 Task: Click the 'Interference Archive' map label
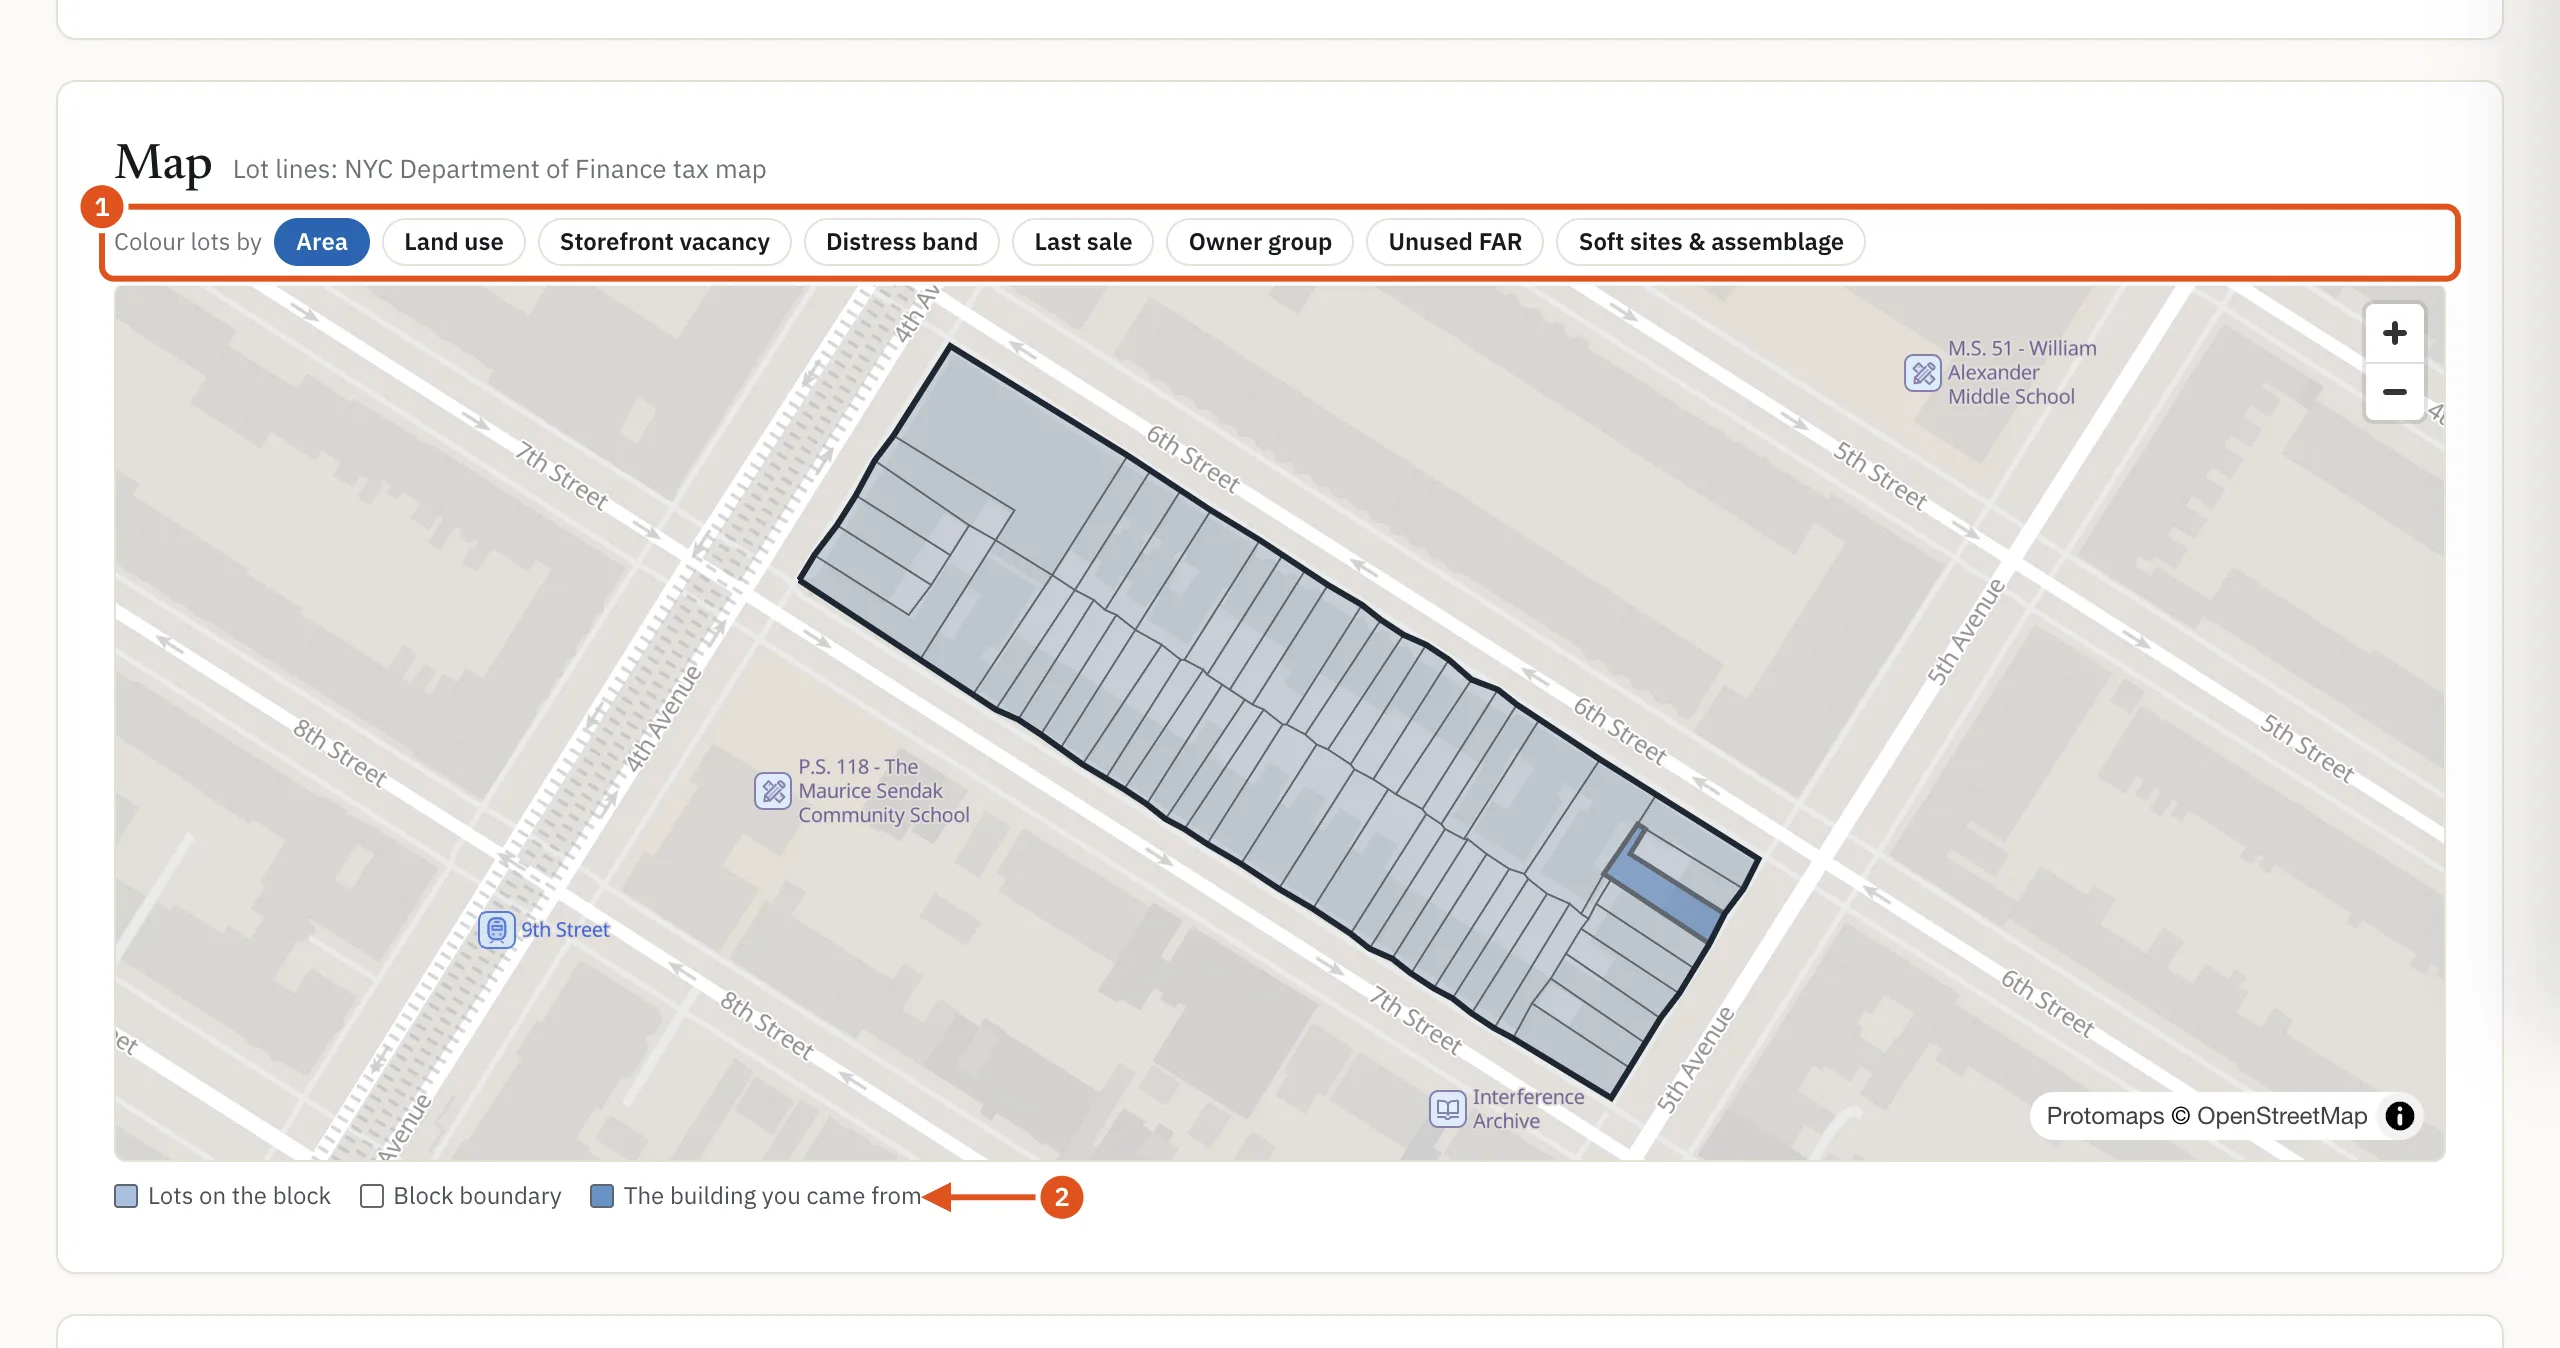pos(1527,1108)
